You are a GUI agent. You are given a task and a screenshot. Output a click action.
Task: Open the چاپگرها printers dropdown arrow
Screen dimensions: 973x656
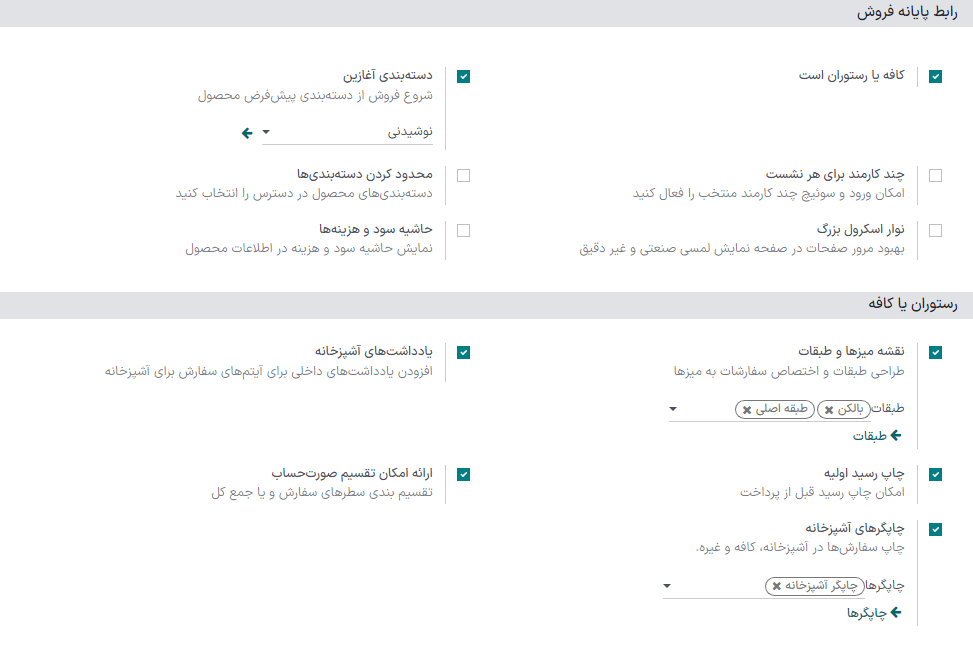(x=667, y=586)
